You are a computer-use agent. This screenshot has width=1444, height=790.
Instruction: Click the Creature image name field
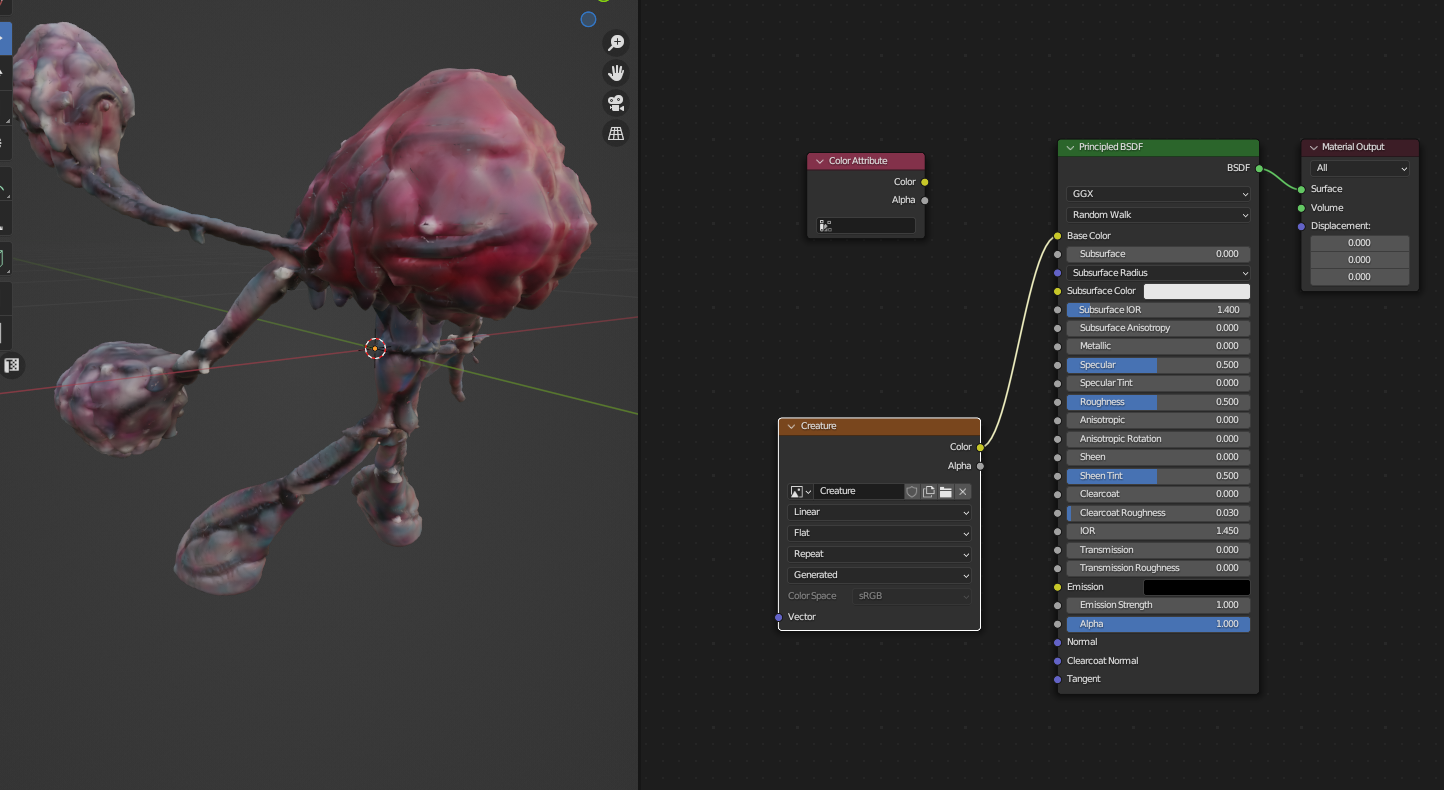[860, 491]
